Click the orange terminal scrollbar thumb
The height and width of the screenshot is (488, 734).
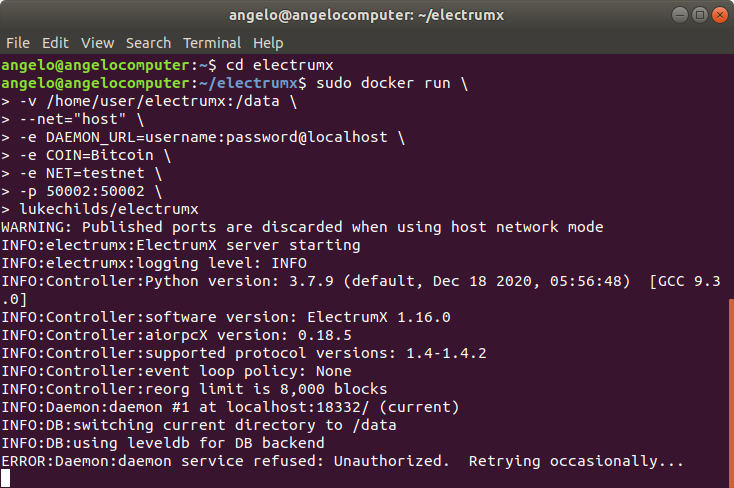(x=731, y=393)
